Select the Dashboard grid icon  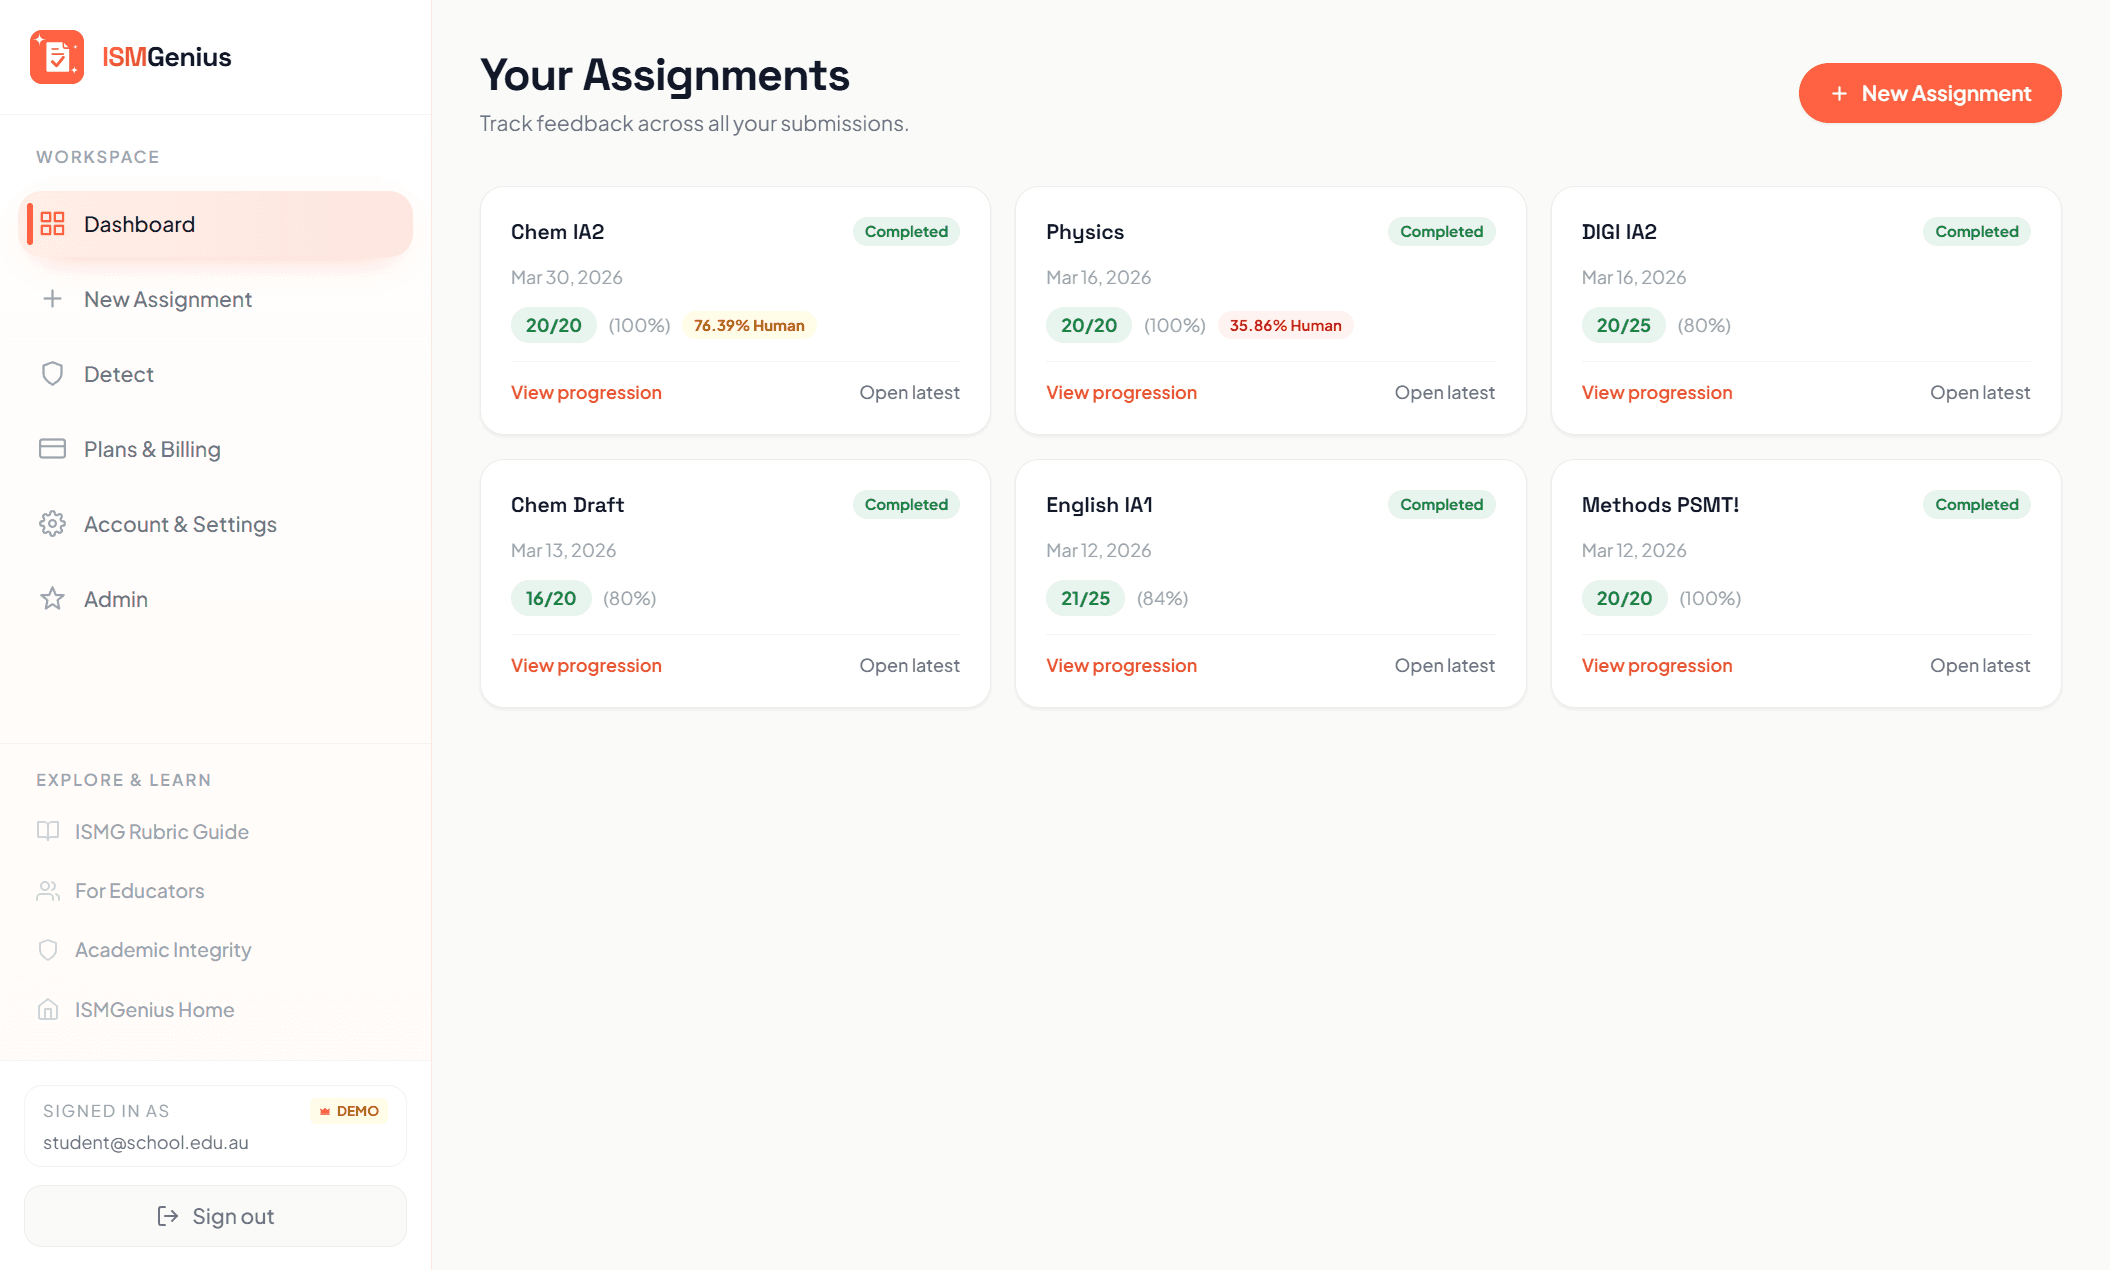[x=52, y=224]
